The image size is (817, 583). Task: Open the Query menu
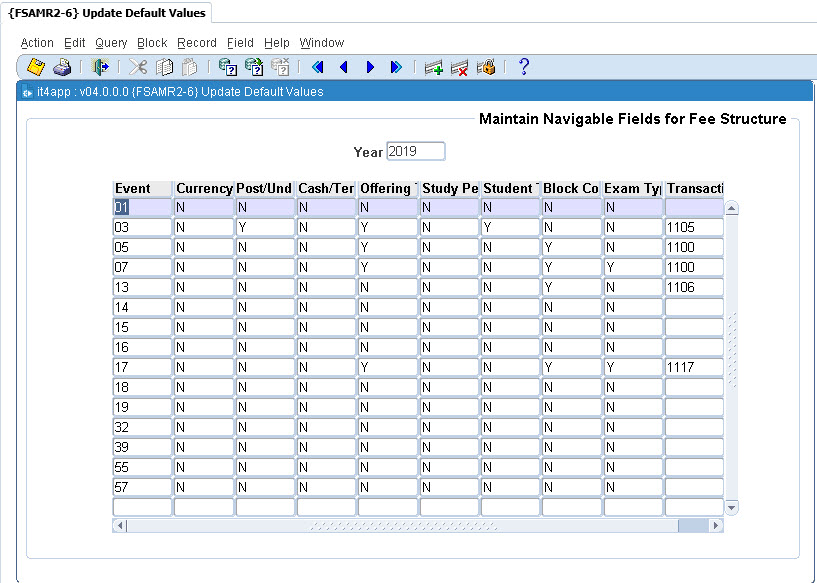click(x=111, y=43)
